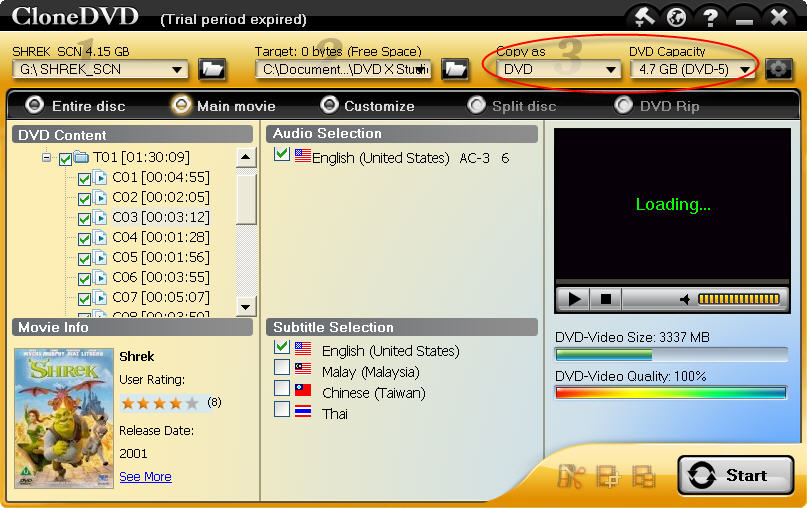
Task: Click the C05 chapter clip icon
Action: pos(100,257)
